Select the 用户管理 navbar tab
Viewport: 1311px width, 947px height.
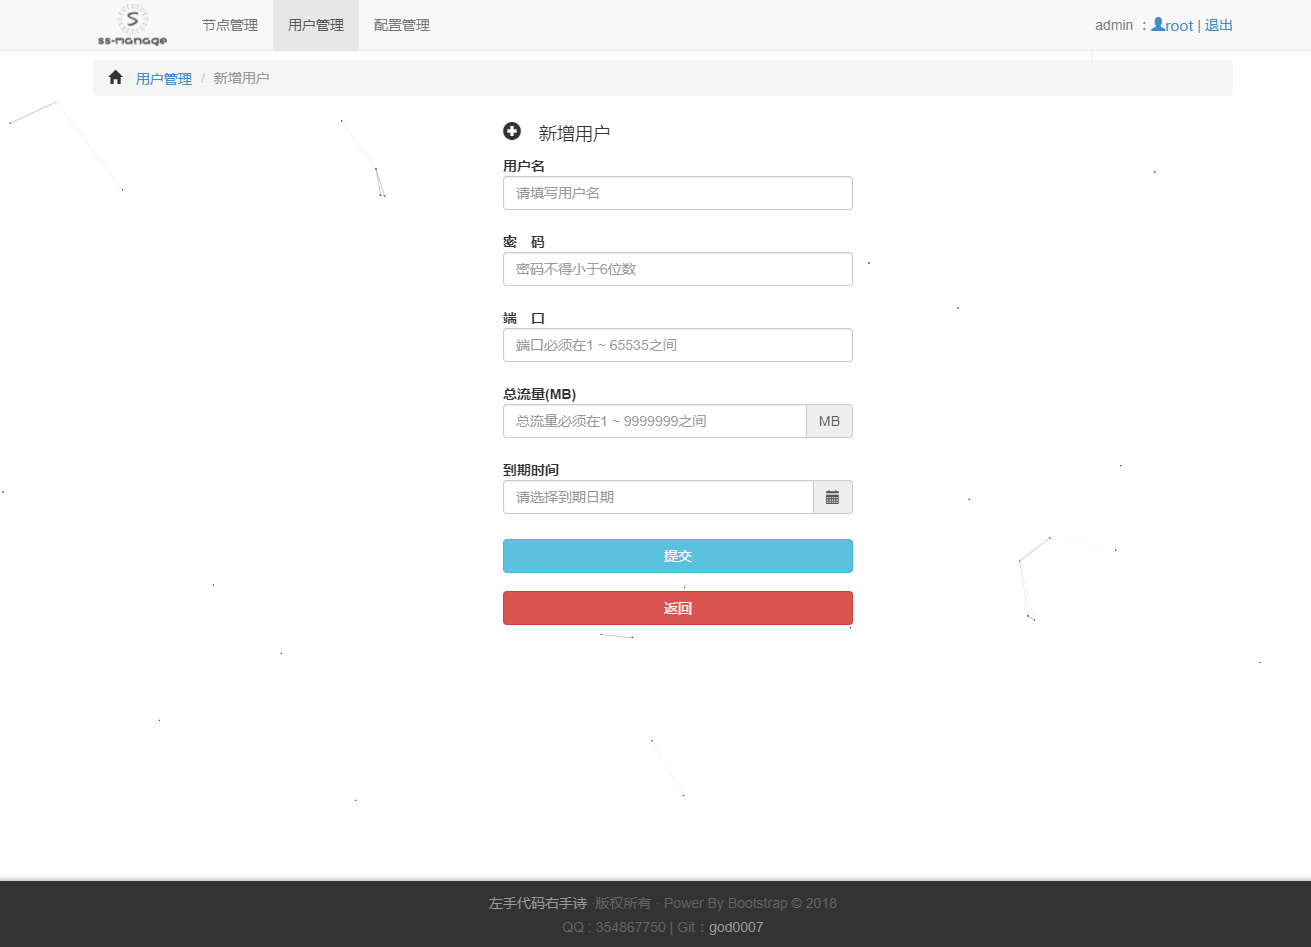(315, 25)
